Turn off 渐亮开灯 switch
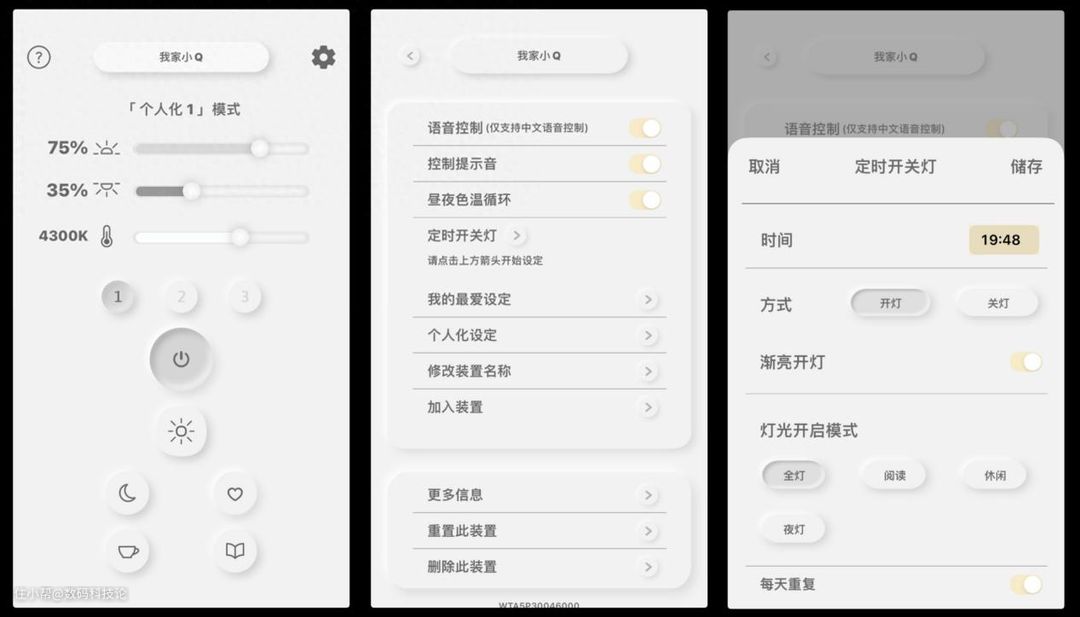This screenshot has height=617, width=1080. coord(1026,362)
